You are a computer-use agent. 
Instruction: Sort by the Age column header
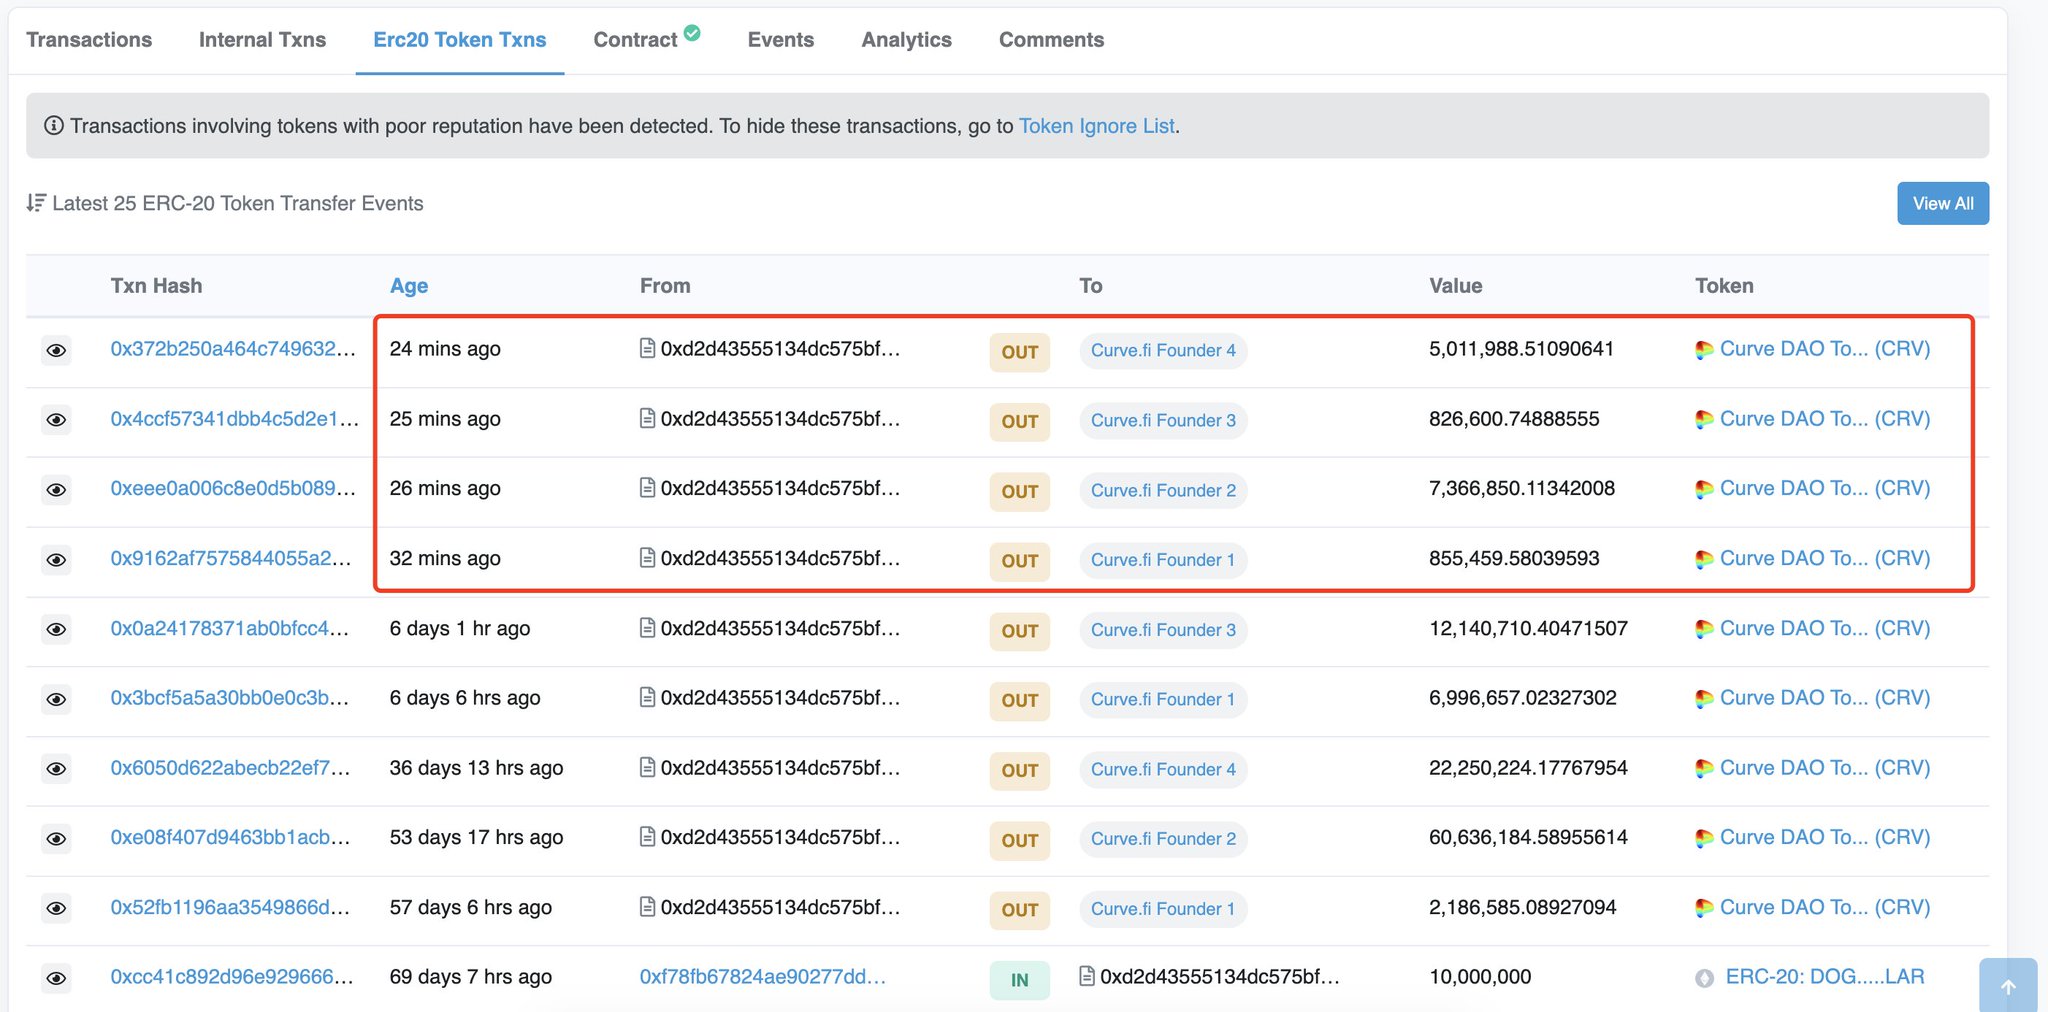tap(409, 286)
